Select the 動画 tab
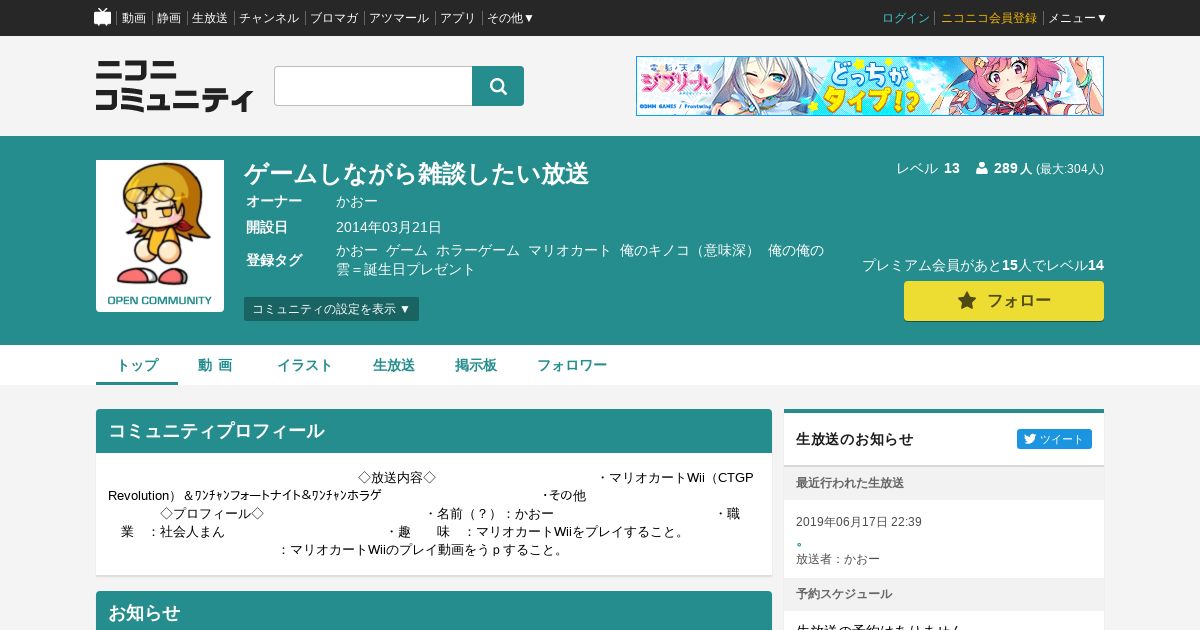1200x630 pixels. (x=215, y=365)
